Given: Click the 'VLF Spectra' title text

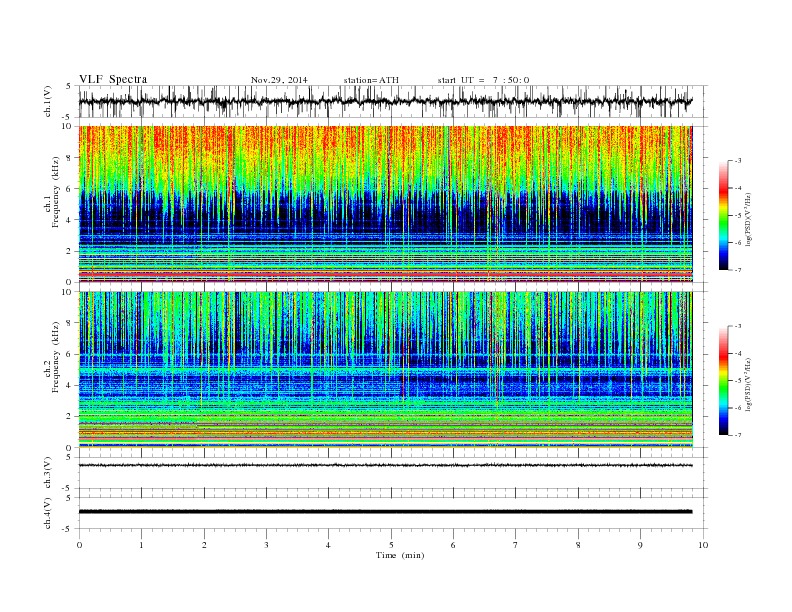Looking at the screenshot, I should (113, 79).
